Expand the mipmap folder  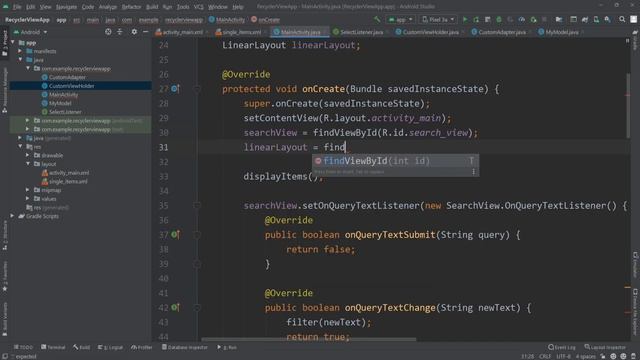pyautogui.click(x=27, y=190)
